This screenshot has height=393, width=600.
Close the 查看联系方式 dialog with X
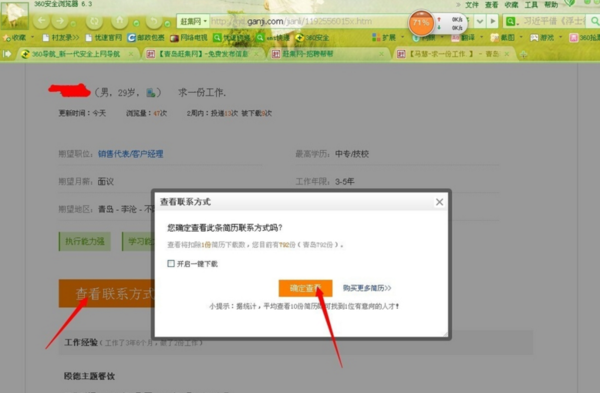coord(439,202)
